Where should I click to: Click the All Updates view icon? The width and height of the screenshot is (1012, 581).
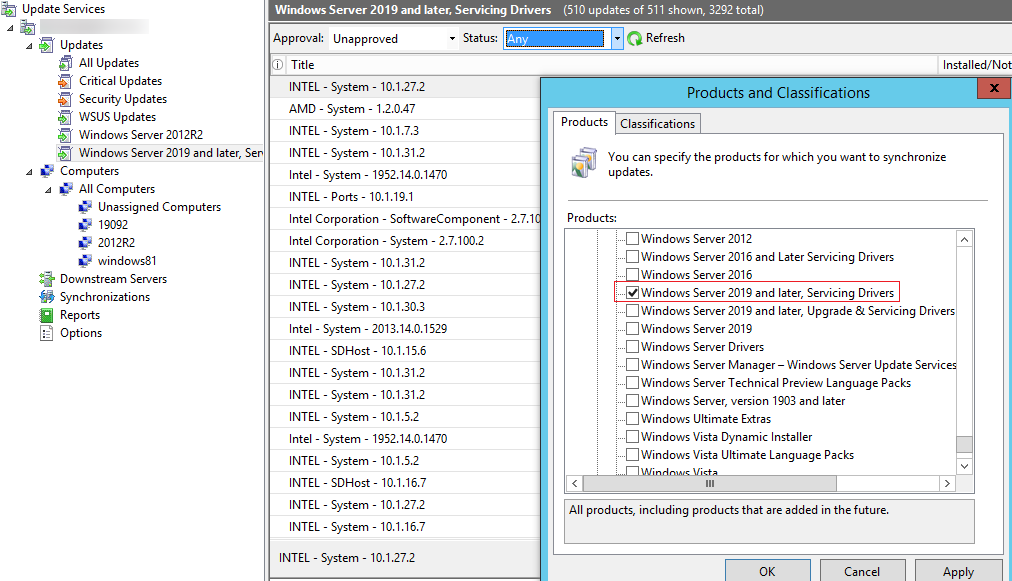[x=65, y=63]
